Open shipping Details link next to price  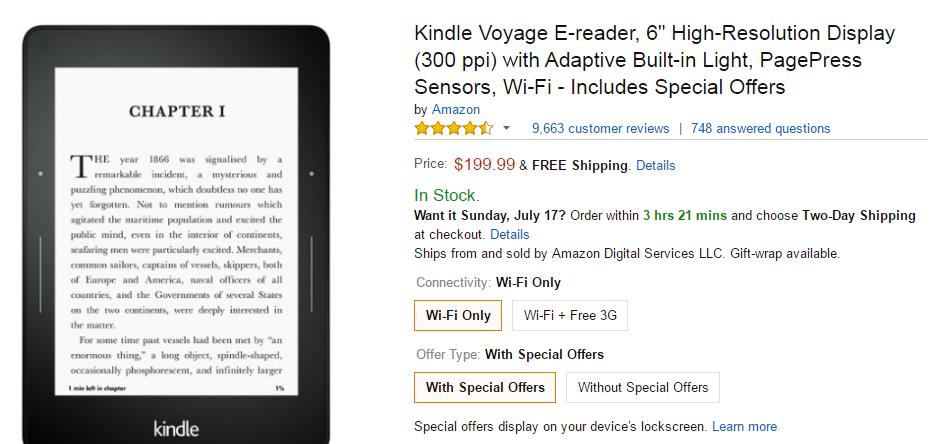pyautogui.click(x=655, y=165)
